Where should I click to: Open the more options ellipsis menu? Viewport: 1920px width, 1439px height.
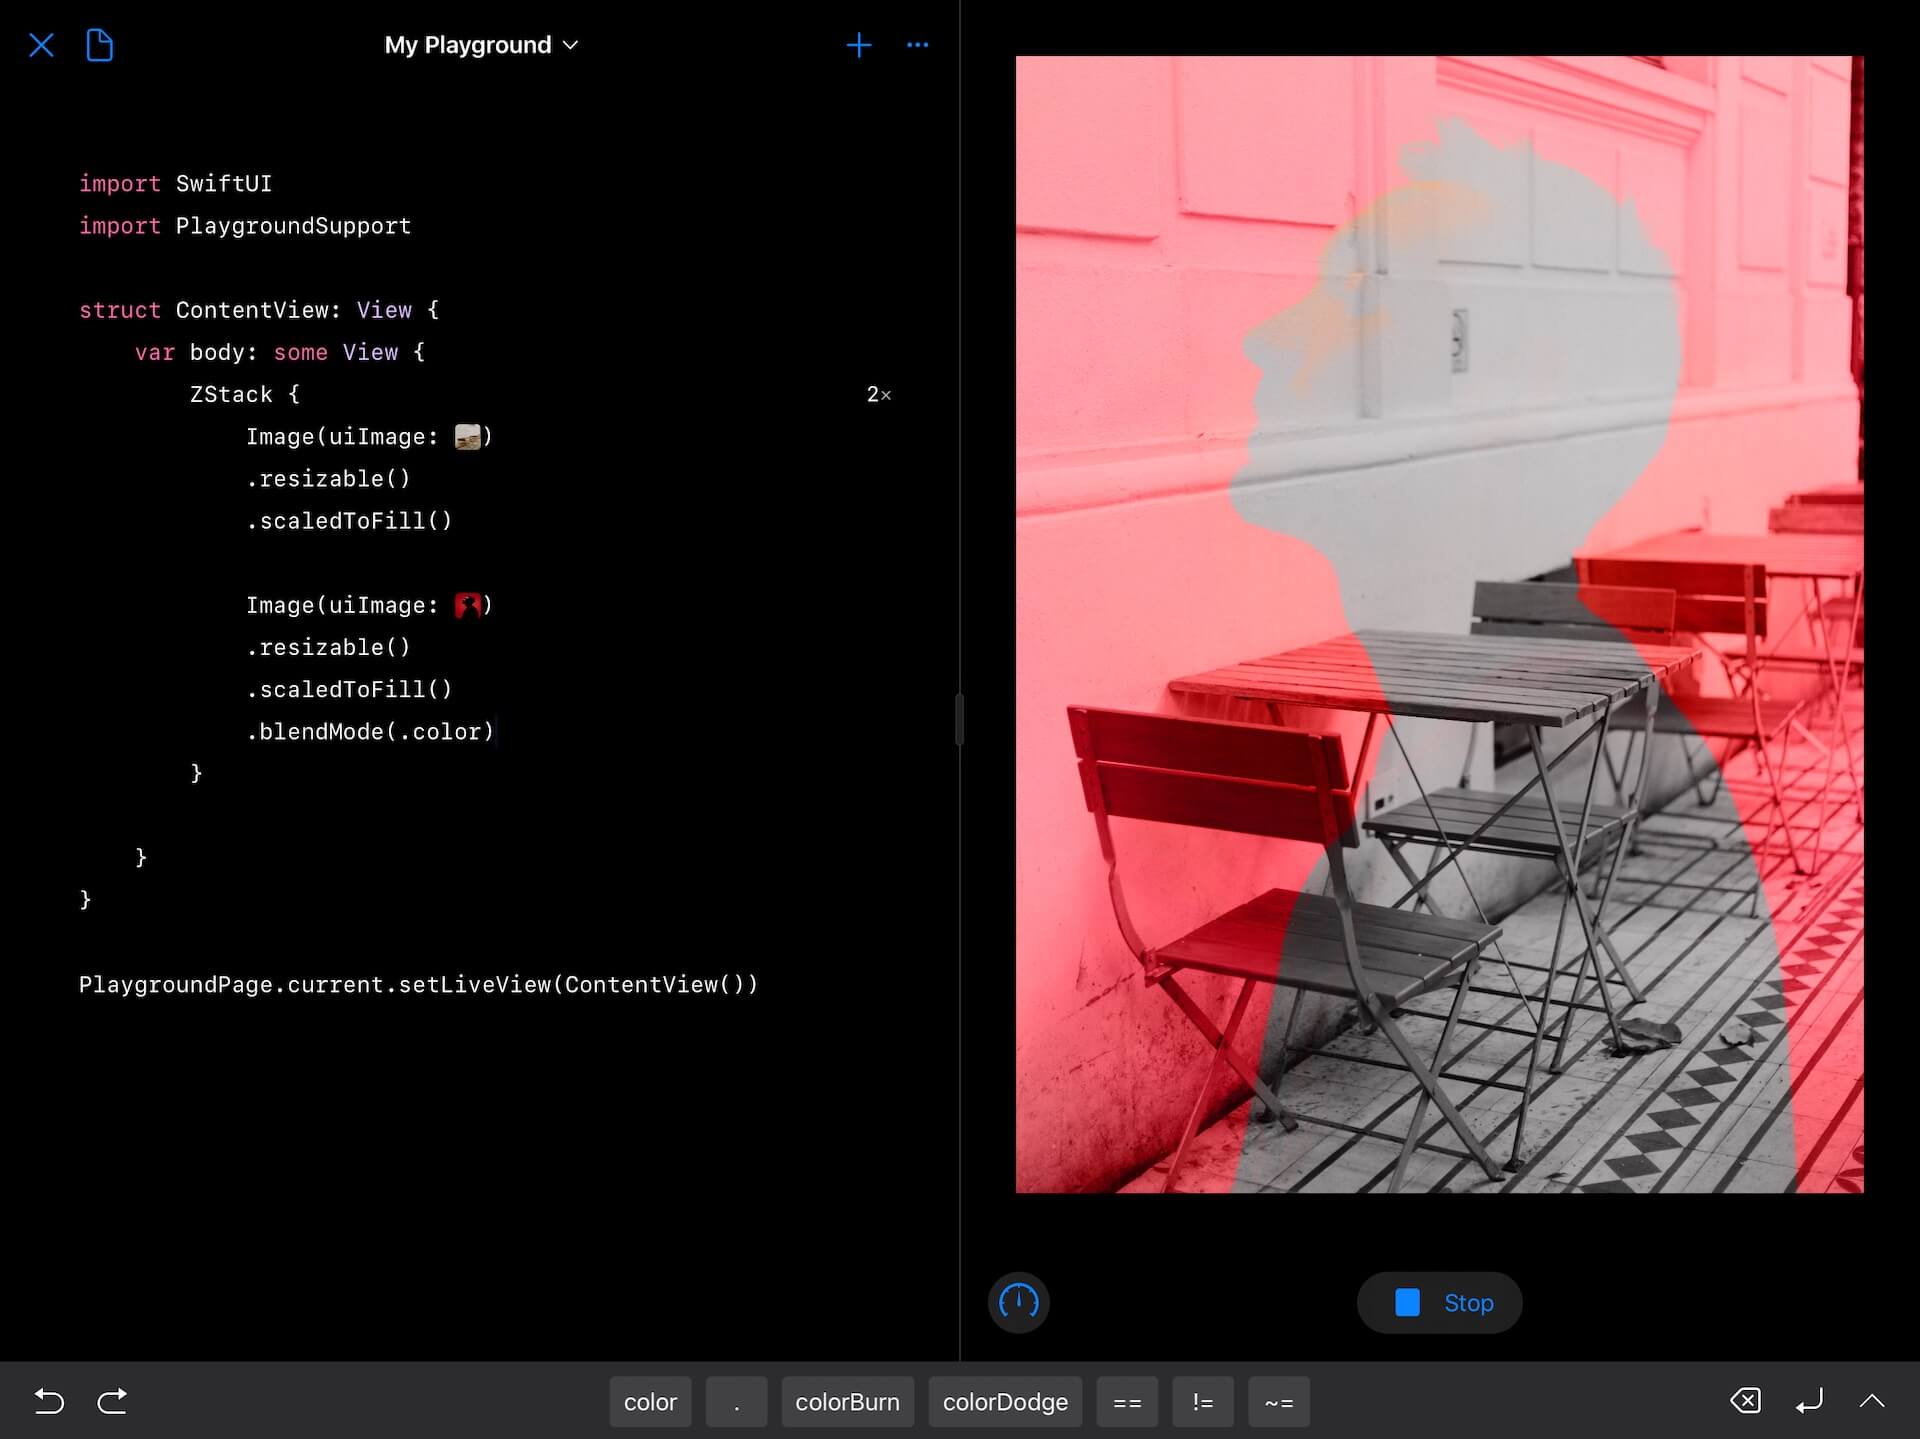(x=918, y=45)
